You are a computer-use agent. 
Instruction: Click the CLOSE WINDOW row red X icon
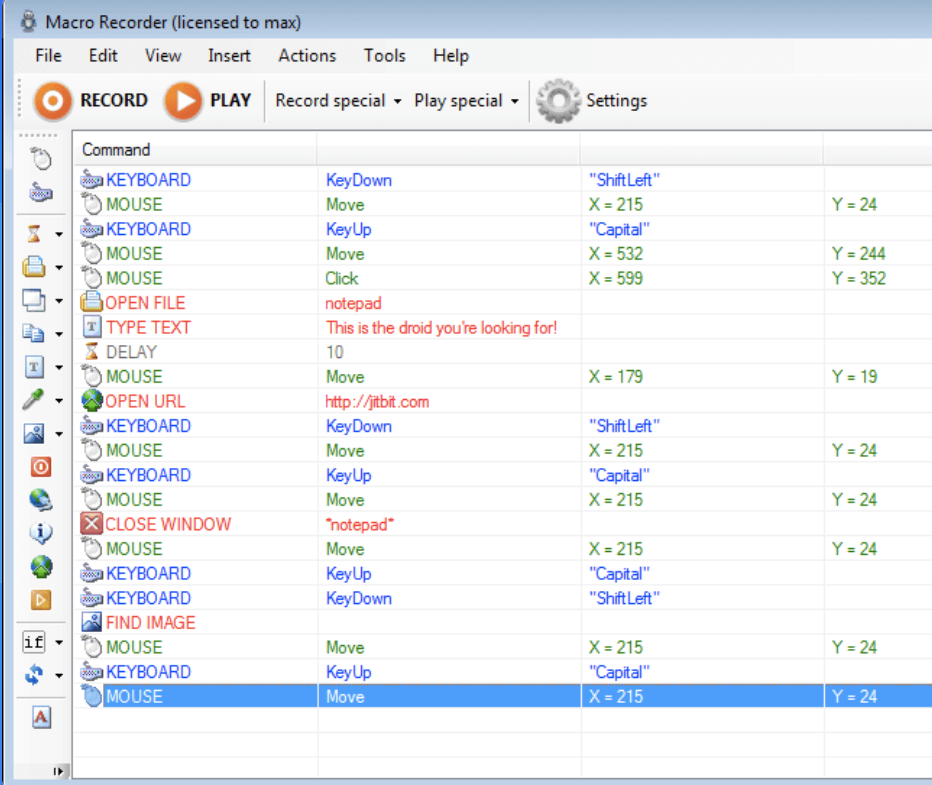(92, 524)
